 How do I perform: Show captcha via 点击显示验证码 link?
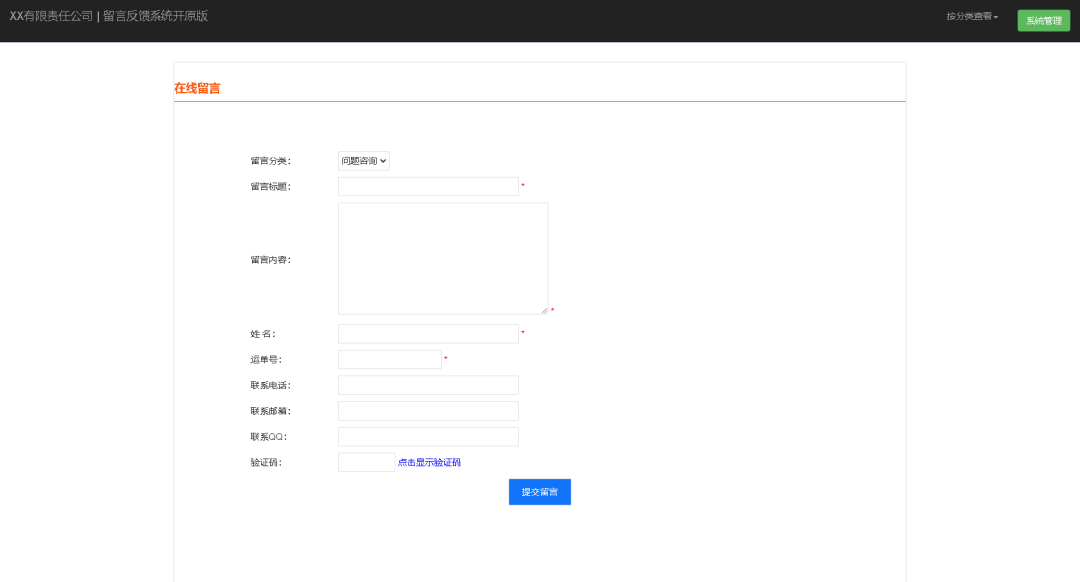tap(429, 463)
